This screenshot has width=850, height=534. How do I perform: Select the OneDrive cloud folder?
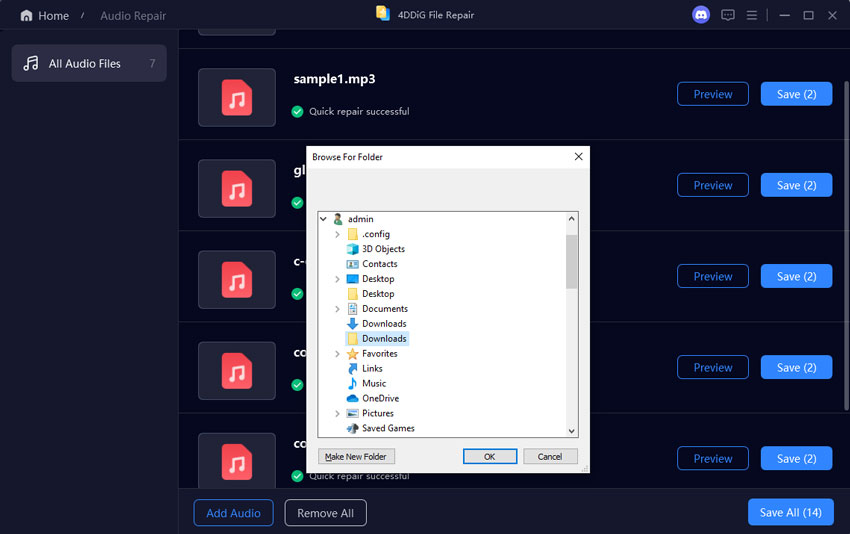tap(380, 398)
